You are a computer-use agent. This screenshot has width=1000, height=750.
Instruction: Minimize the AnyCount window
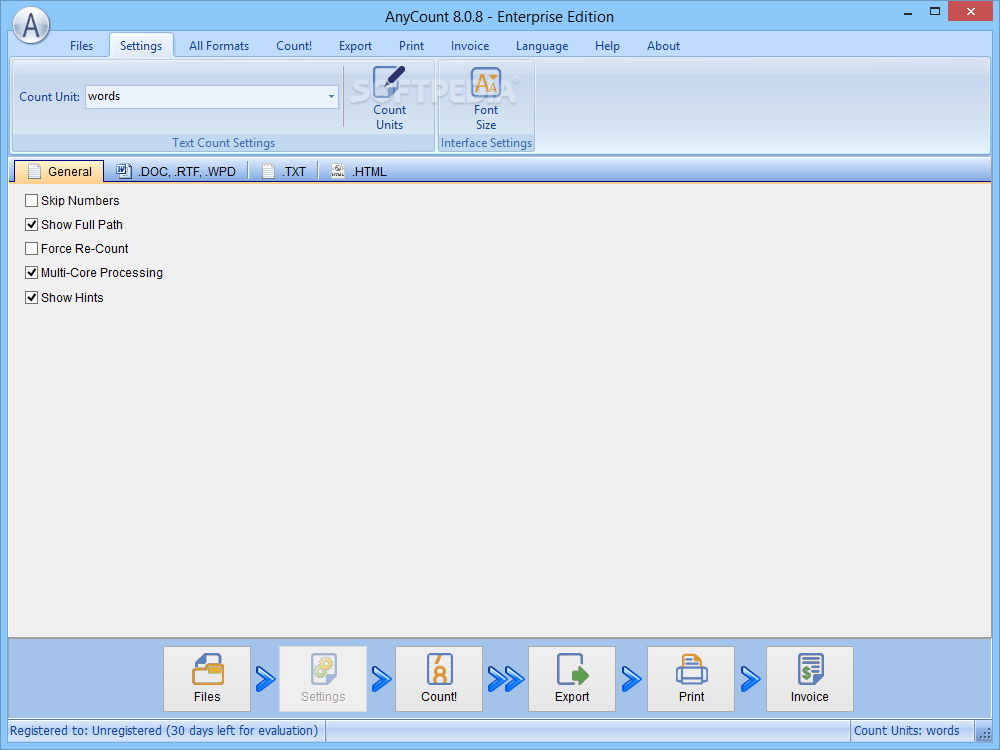coord(908,12)
